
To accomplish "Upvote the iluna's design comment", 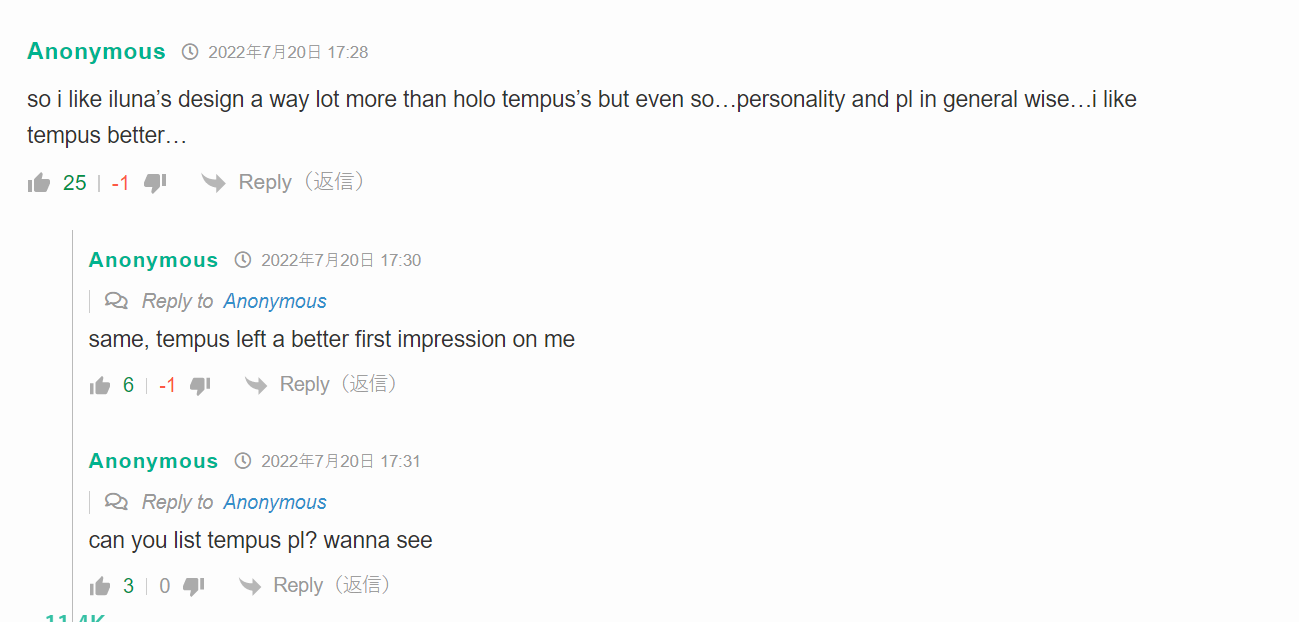I will click(x=39, y=183).
